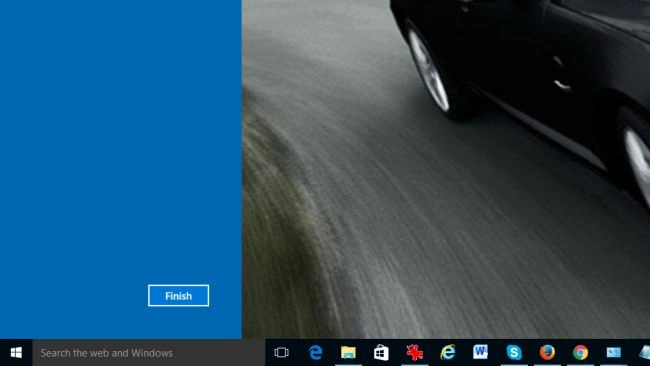Focus the Search the web and Windows box
The width and height of the screenshot is (650, 366).
(148, 353)
